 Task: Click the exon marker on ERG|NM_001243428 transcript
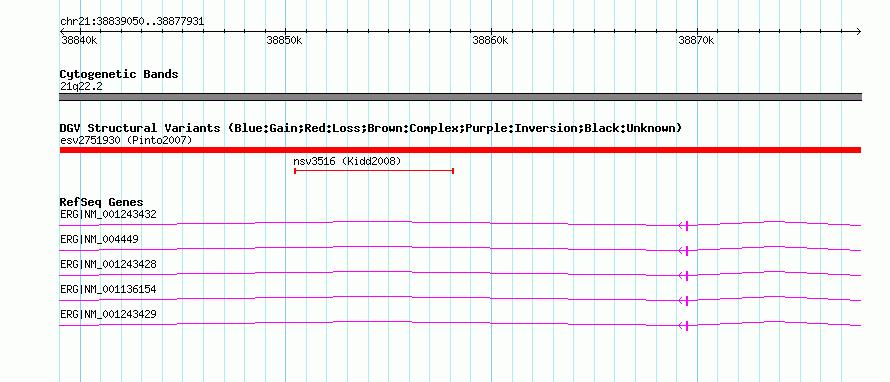[687, 275]
